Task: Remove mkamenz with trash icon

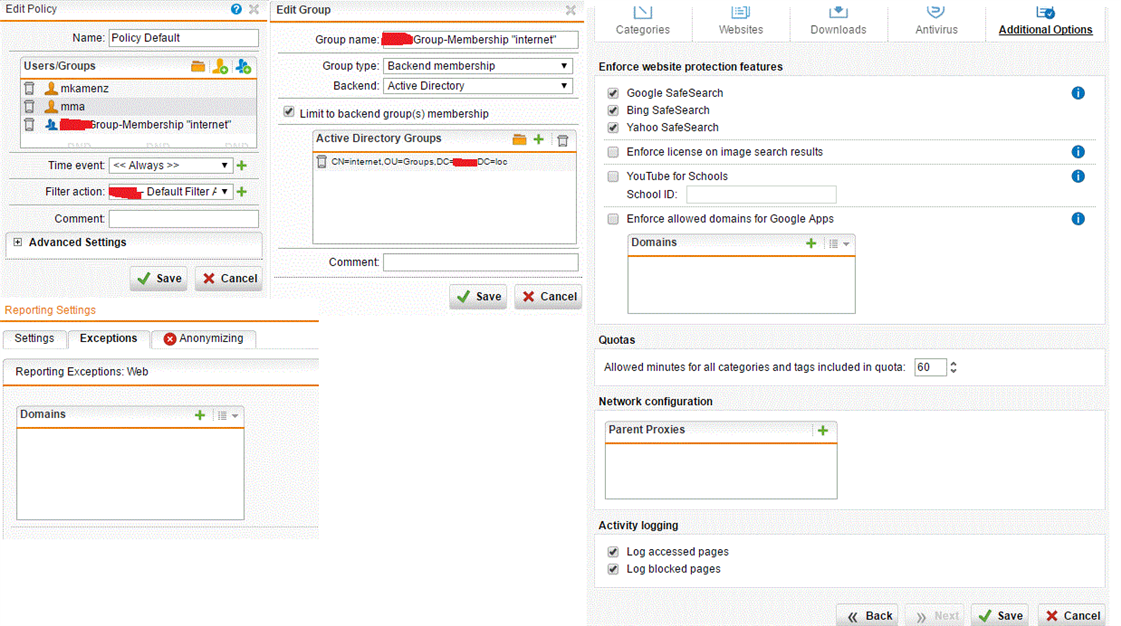Action: 29,89
